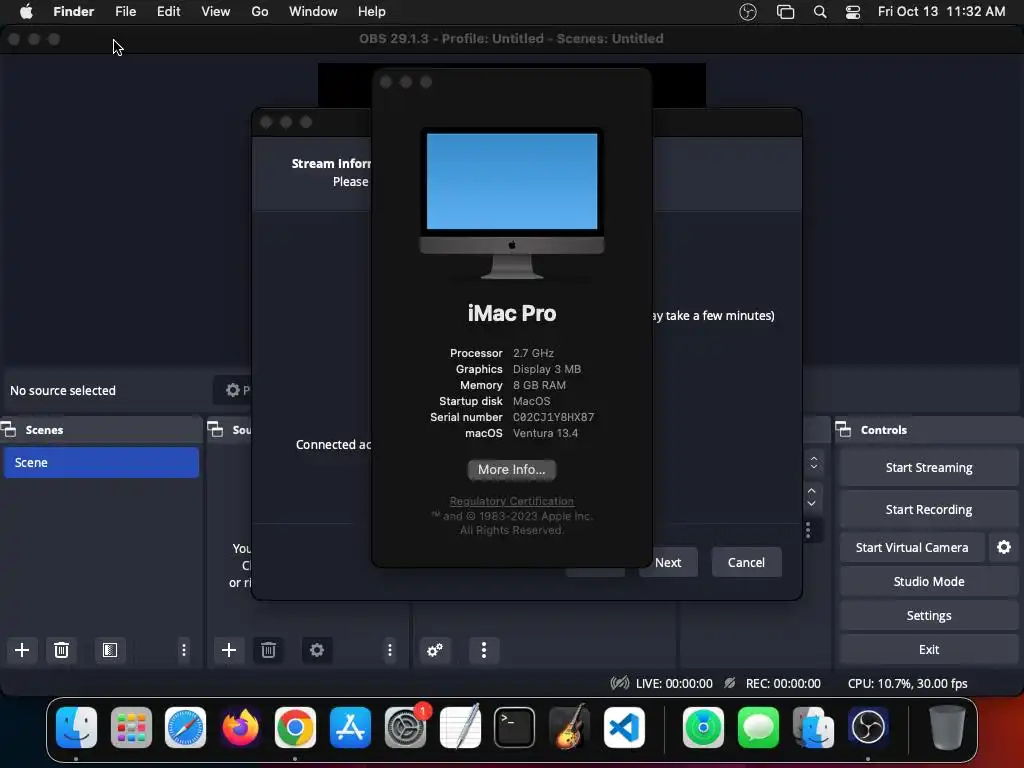Open System Settings from the Dock
This screenshot has height=768, width=1024.
click(x=405, y=727)
